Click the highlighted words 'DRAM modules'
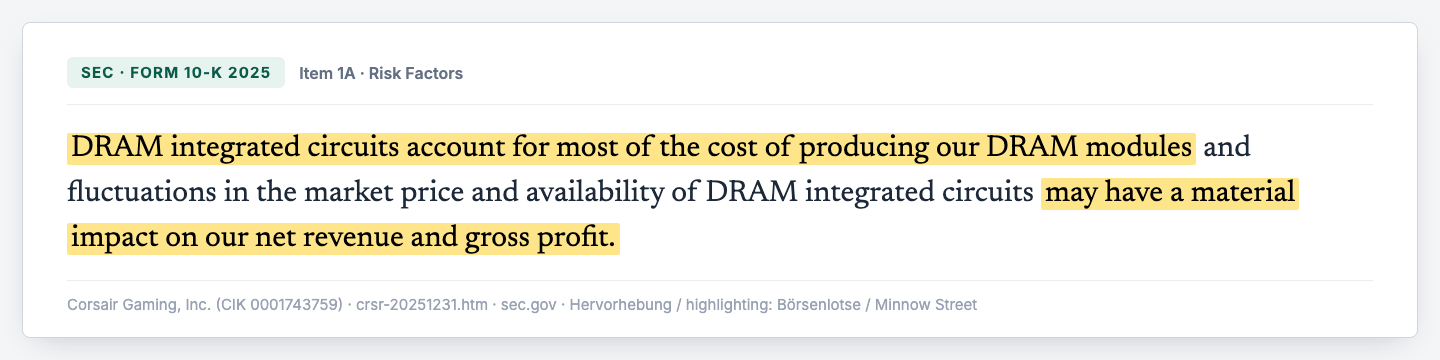The height and width of the screenshot is (360, 1440). coord(1090,148)
